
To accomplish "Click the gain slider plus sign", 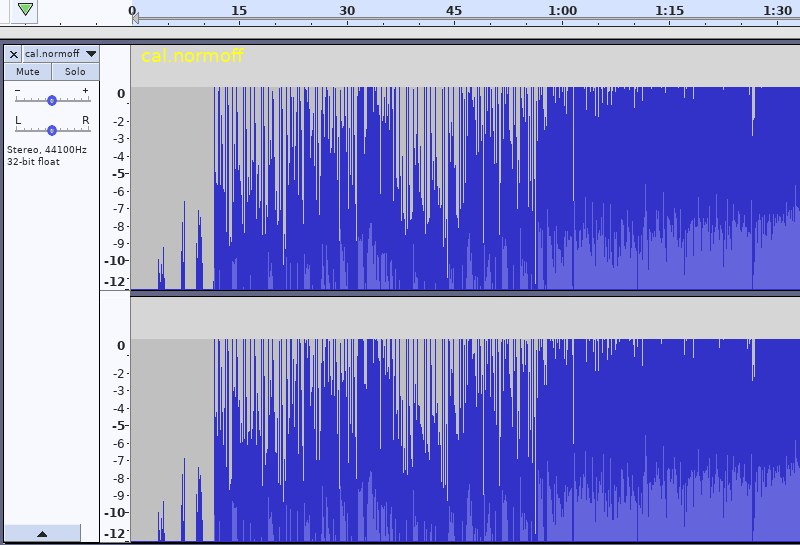I will coord(85,90).
